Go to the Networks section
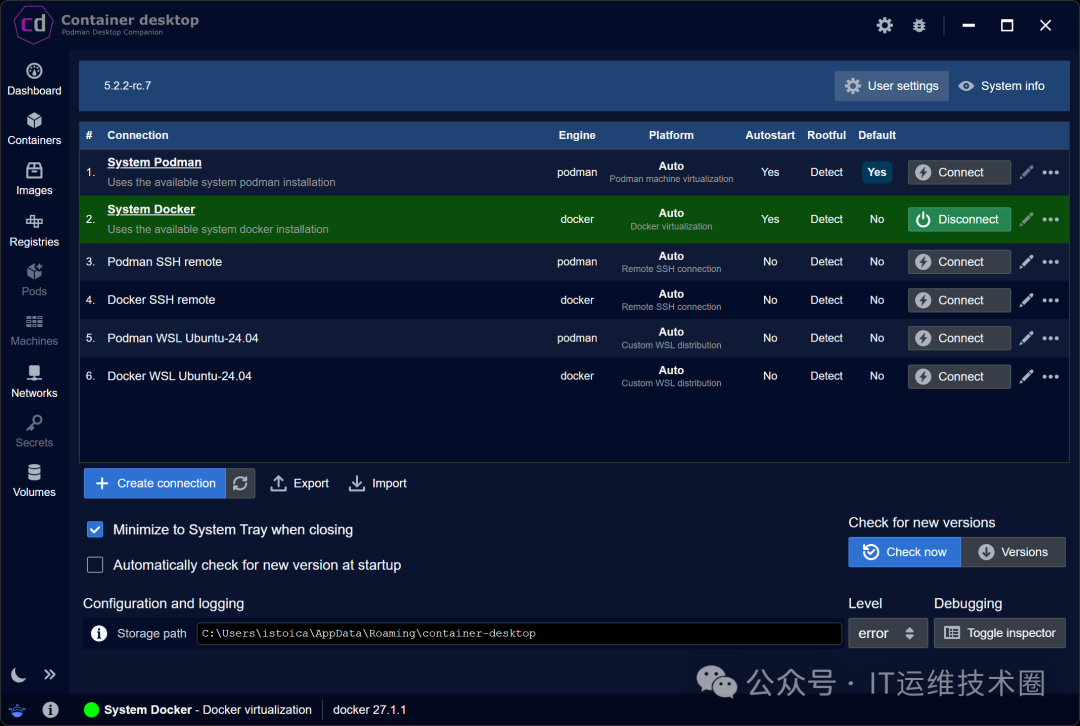 pos(34,382)
